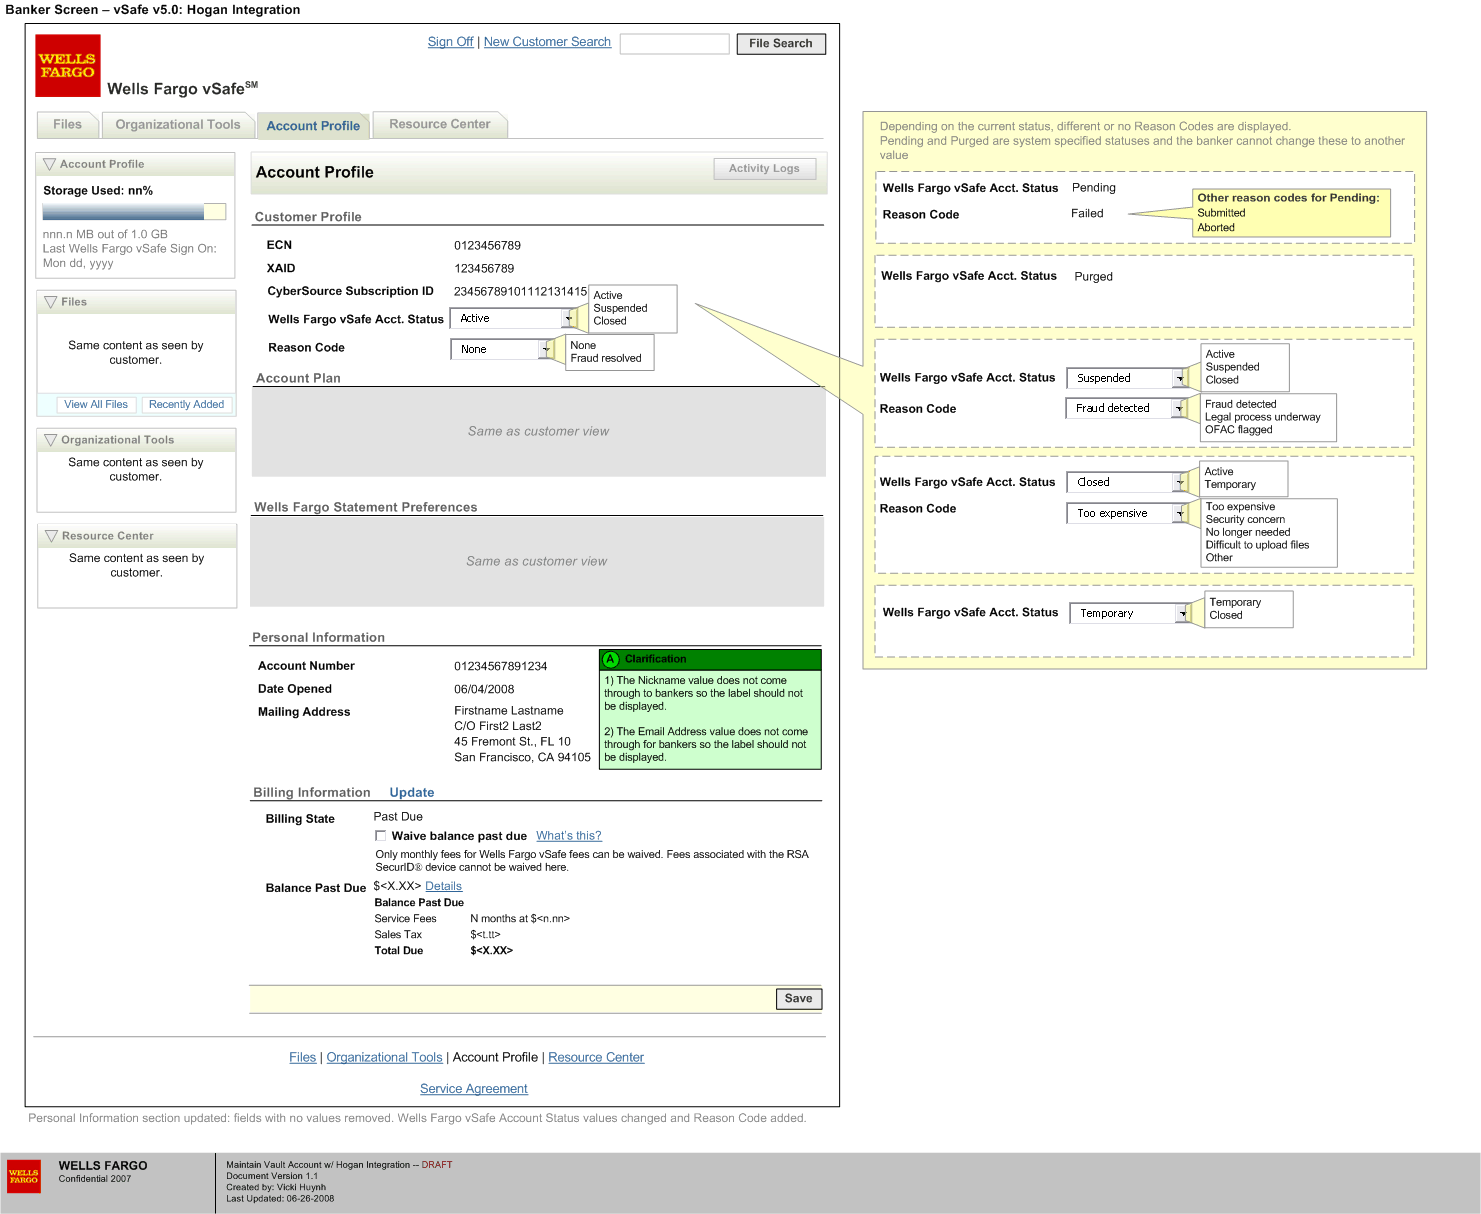The height and width of the screenshot is (1214, 1481).
Task: Click the Pending status value in notes
Action: click(x=1094, y=188)
